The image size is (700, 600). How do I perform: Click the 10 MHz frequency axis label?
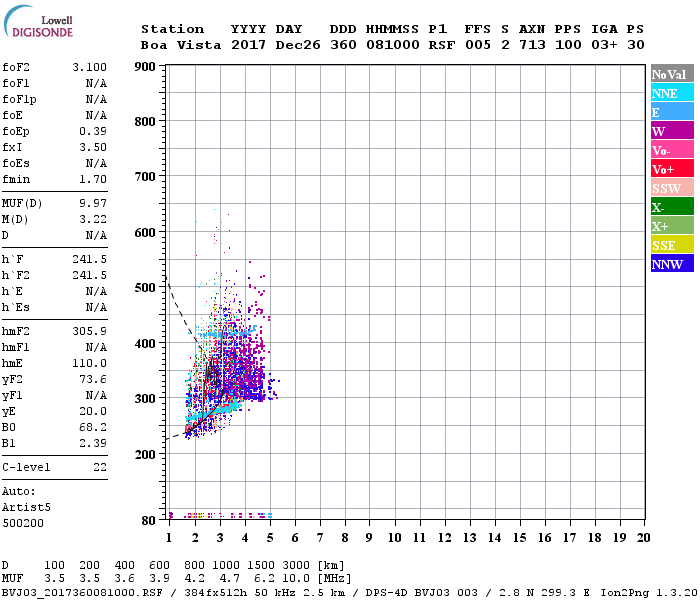click(x=394, y=538)
